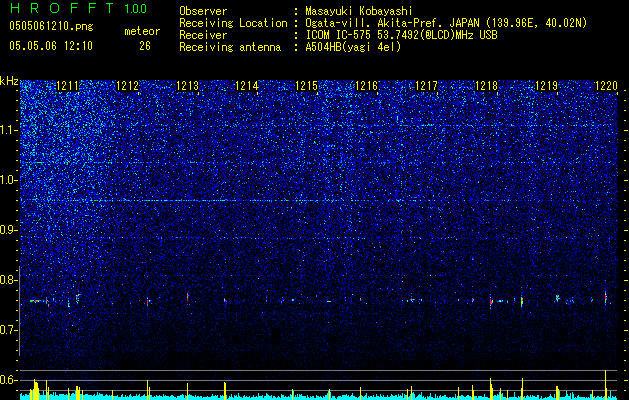This screenshot has width=629, height=400.
Task: Click the 1211 time marker
Action: 68,86
